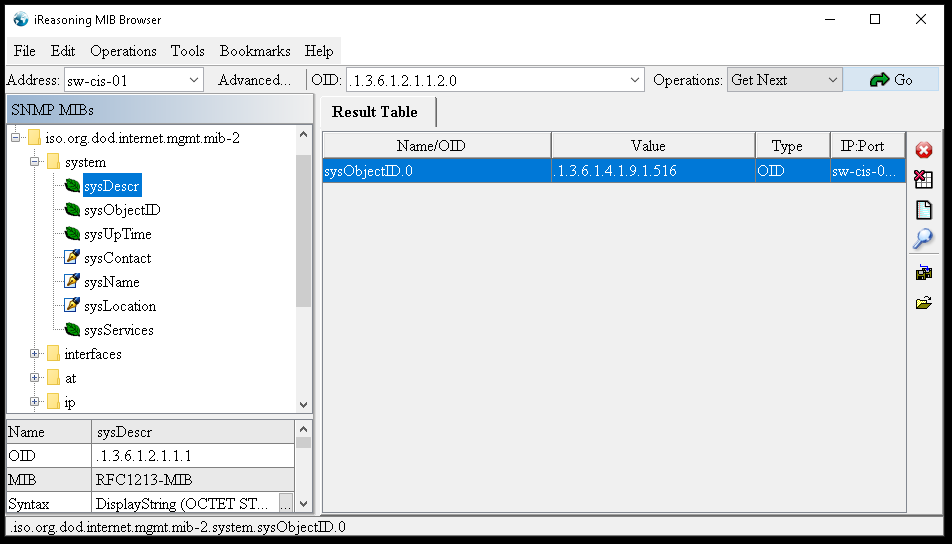Open the Address dropdown list

pos(194,80)
